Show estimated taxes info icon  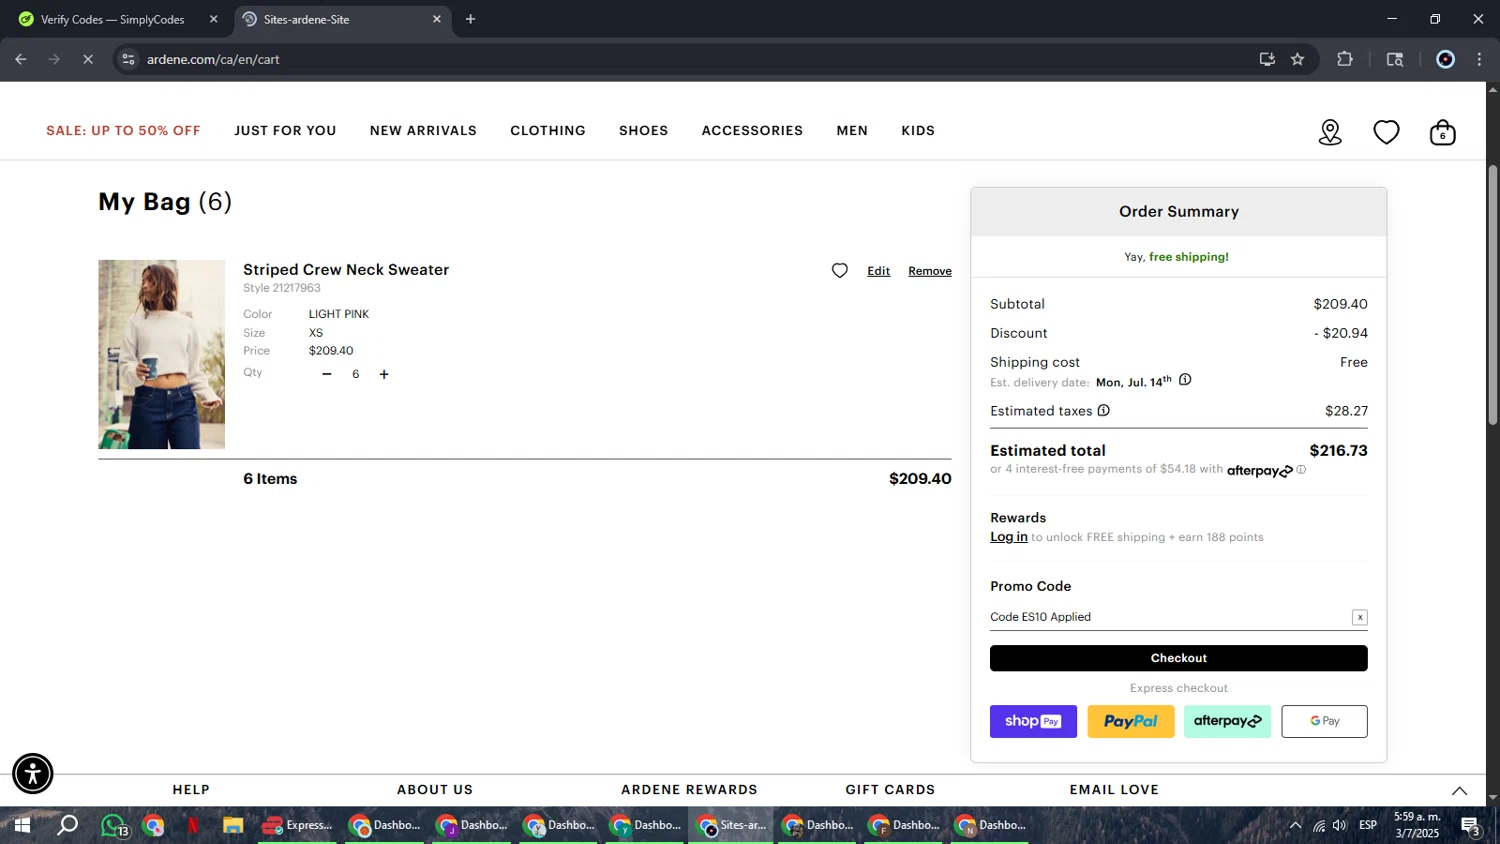tap(1104, 411)
